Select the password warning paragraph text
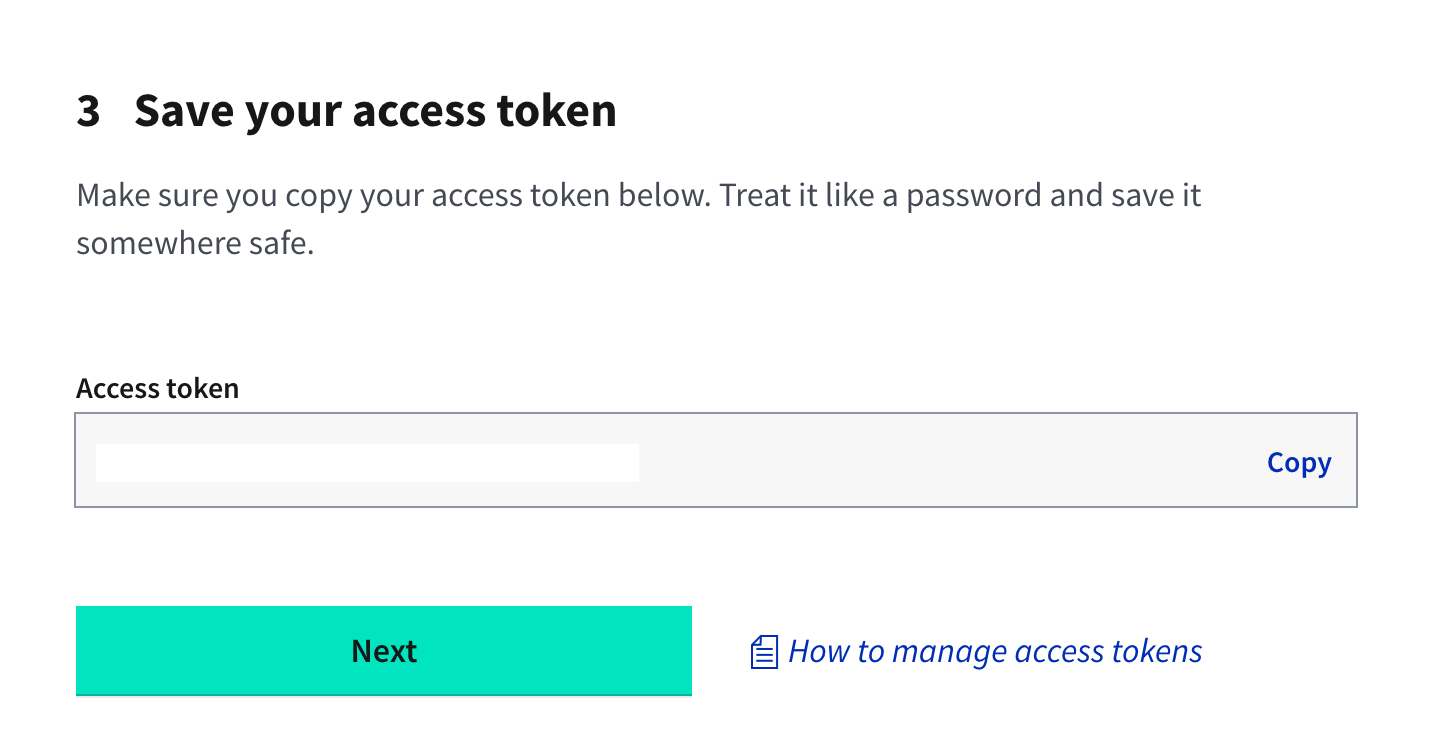 tap(640, 218)
